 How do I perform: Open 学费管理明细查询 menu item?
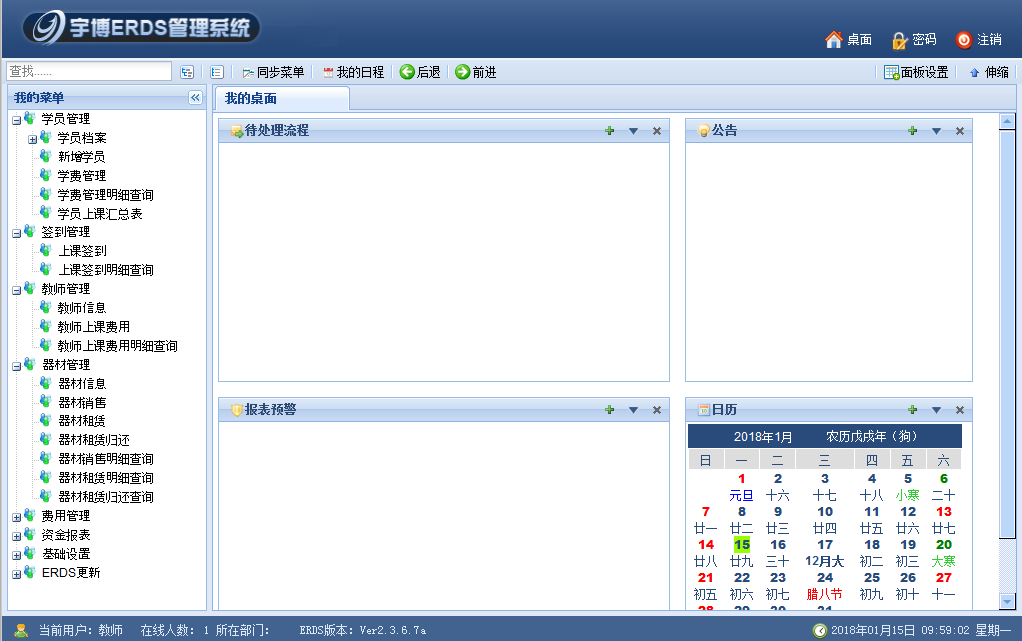105,195
